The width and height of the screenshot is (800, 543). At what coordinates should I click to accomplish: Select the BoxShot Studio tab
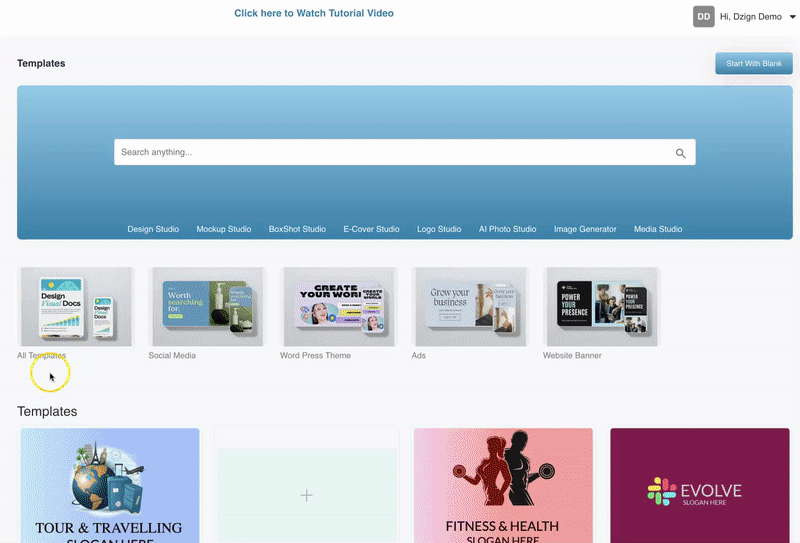297,229
